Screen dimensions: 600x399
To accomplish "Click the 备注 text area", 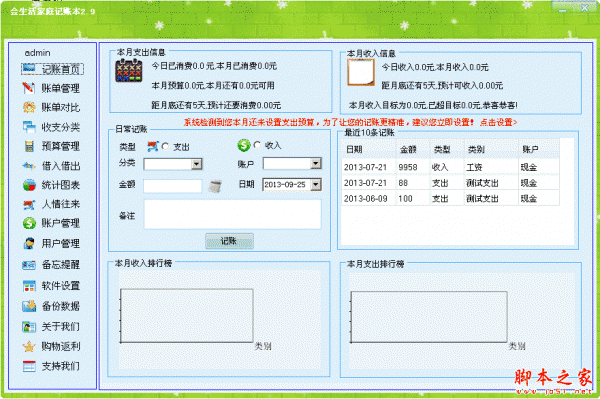I will point(232,215).
